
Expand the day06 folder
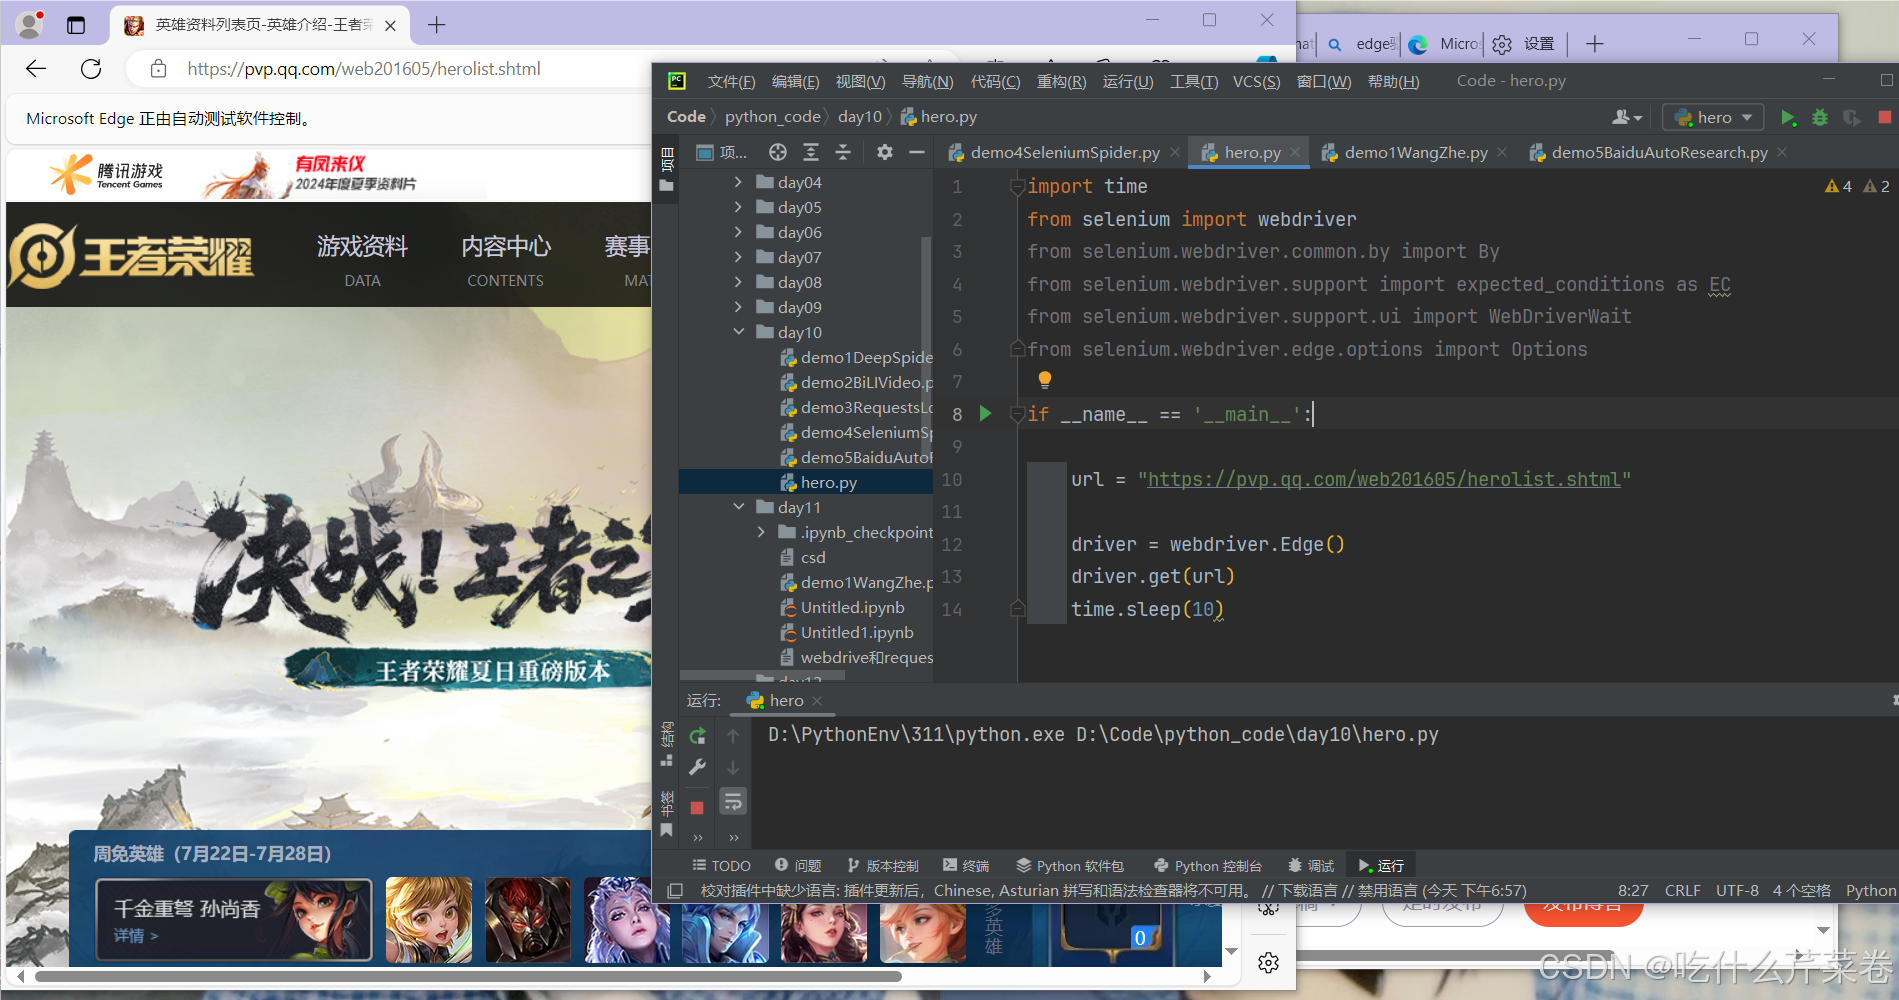point(738,232)
